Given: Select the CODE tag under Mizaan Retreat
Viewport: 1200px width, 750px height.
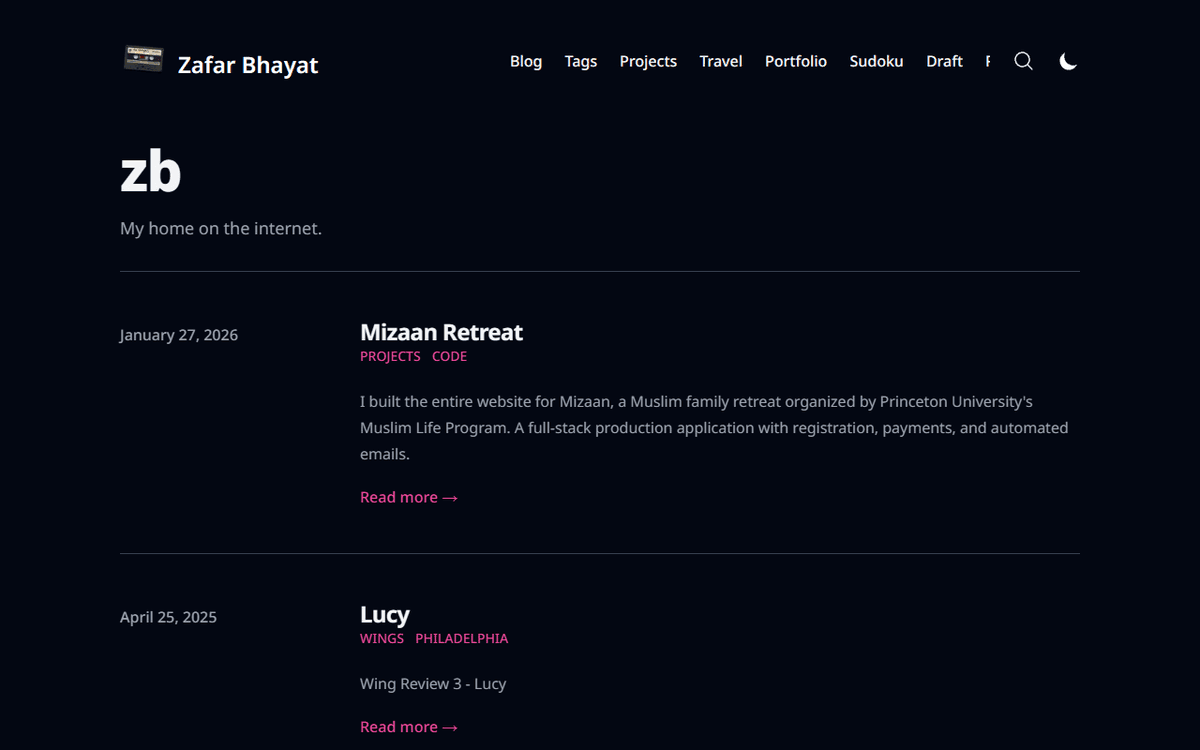Looking at the screenshot, I should (449, 356).
